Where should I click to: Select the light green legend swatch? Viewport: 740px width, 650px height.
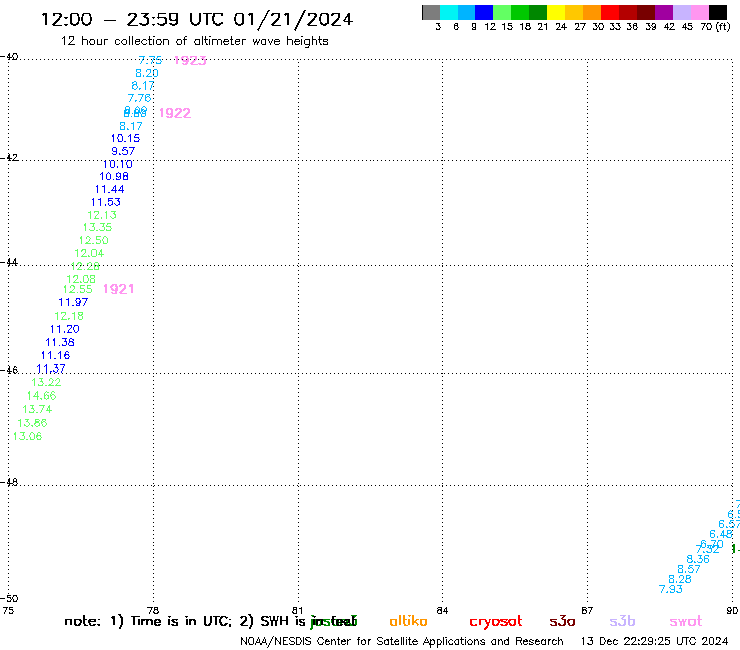click(502, 12)
